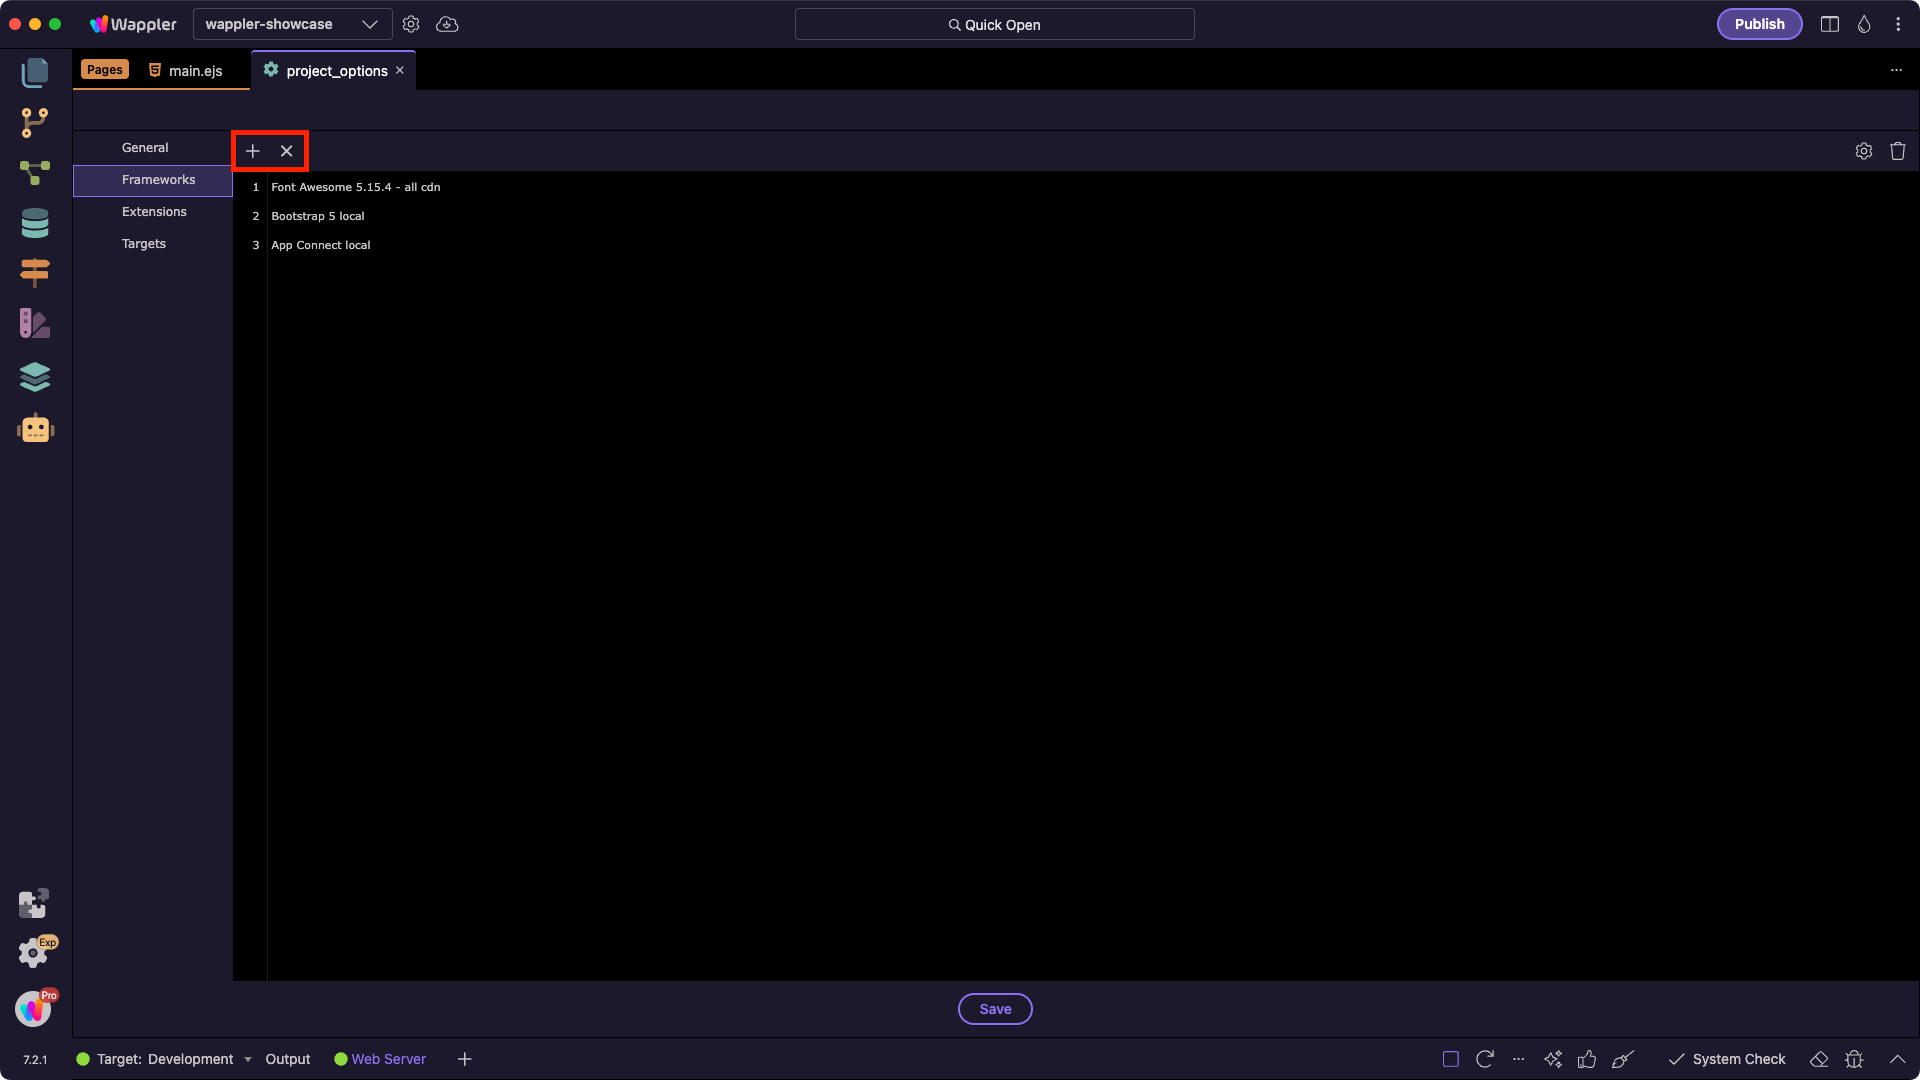Click the add framework plus icon
The width and height of the screenshot is (1920, 1080).
[253, 151]
